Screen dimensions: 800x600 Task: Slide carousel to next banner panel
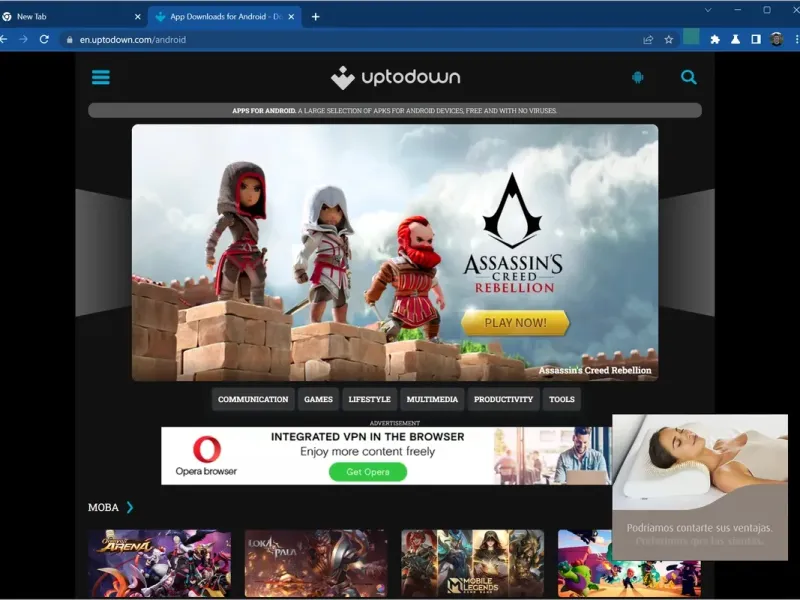(x=687, y=253)
